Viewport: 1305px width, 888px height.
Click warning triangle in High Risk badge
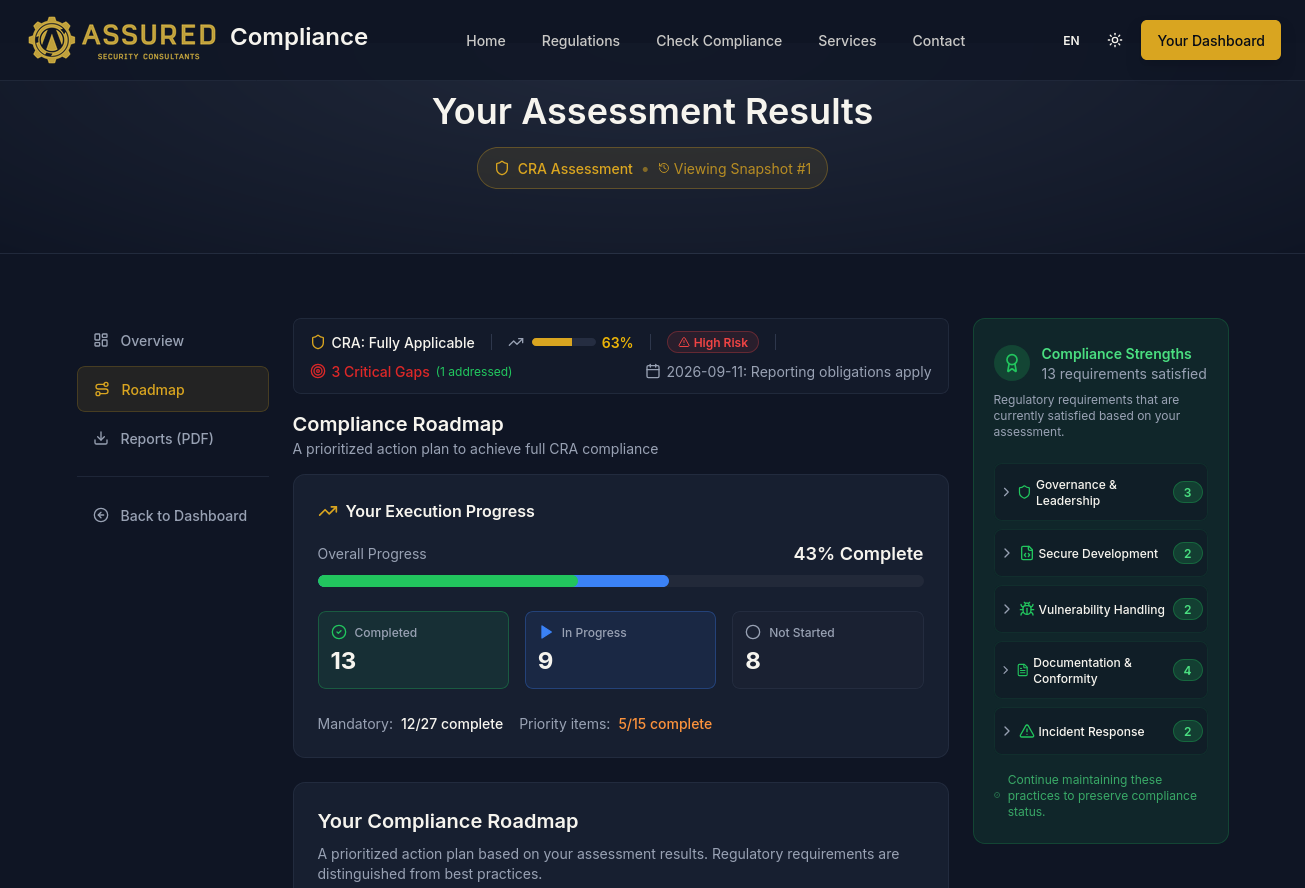click(x=684, y=342)
